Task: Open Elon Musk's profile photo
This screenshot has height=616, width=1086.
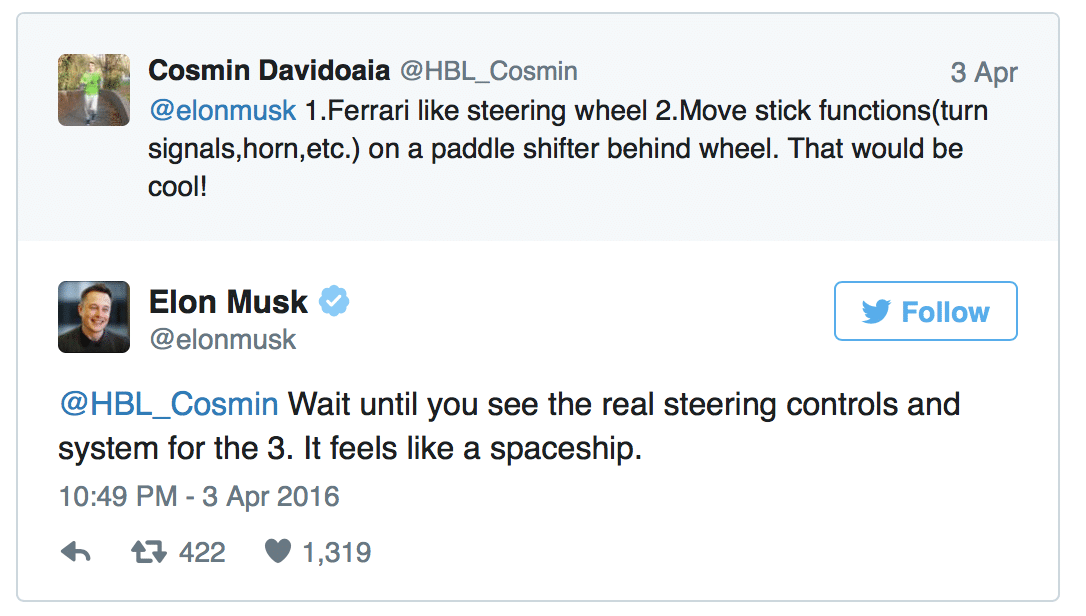Action: click(x=94, y=317)
